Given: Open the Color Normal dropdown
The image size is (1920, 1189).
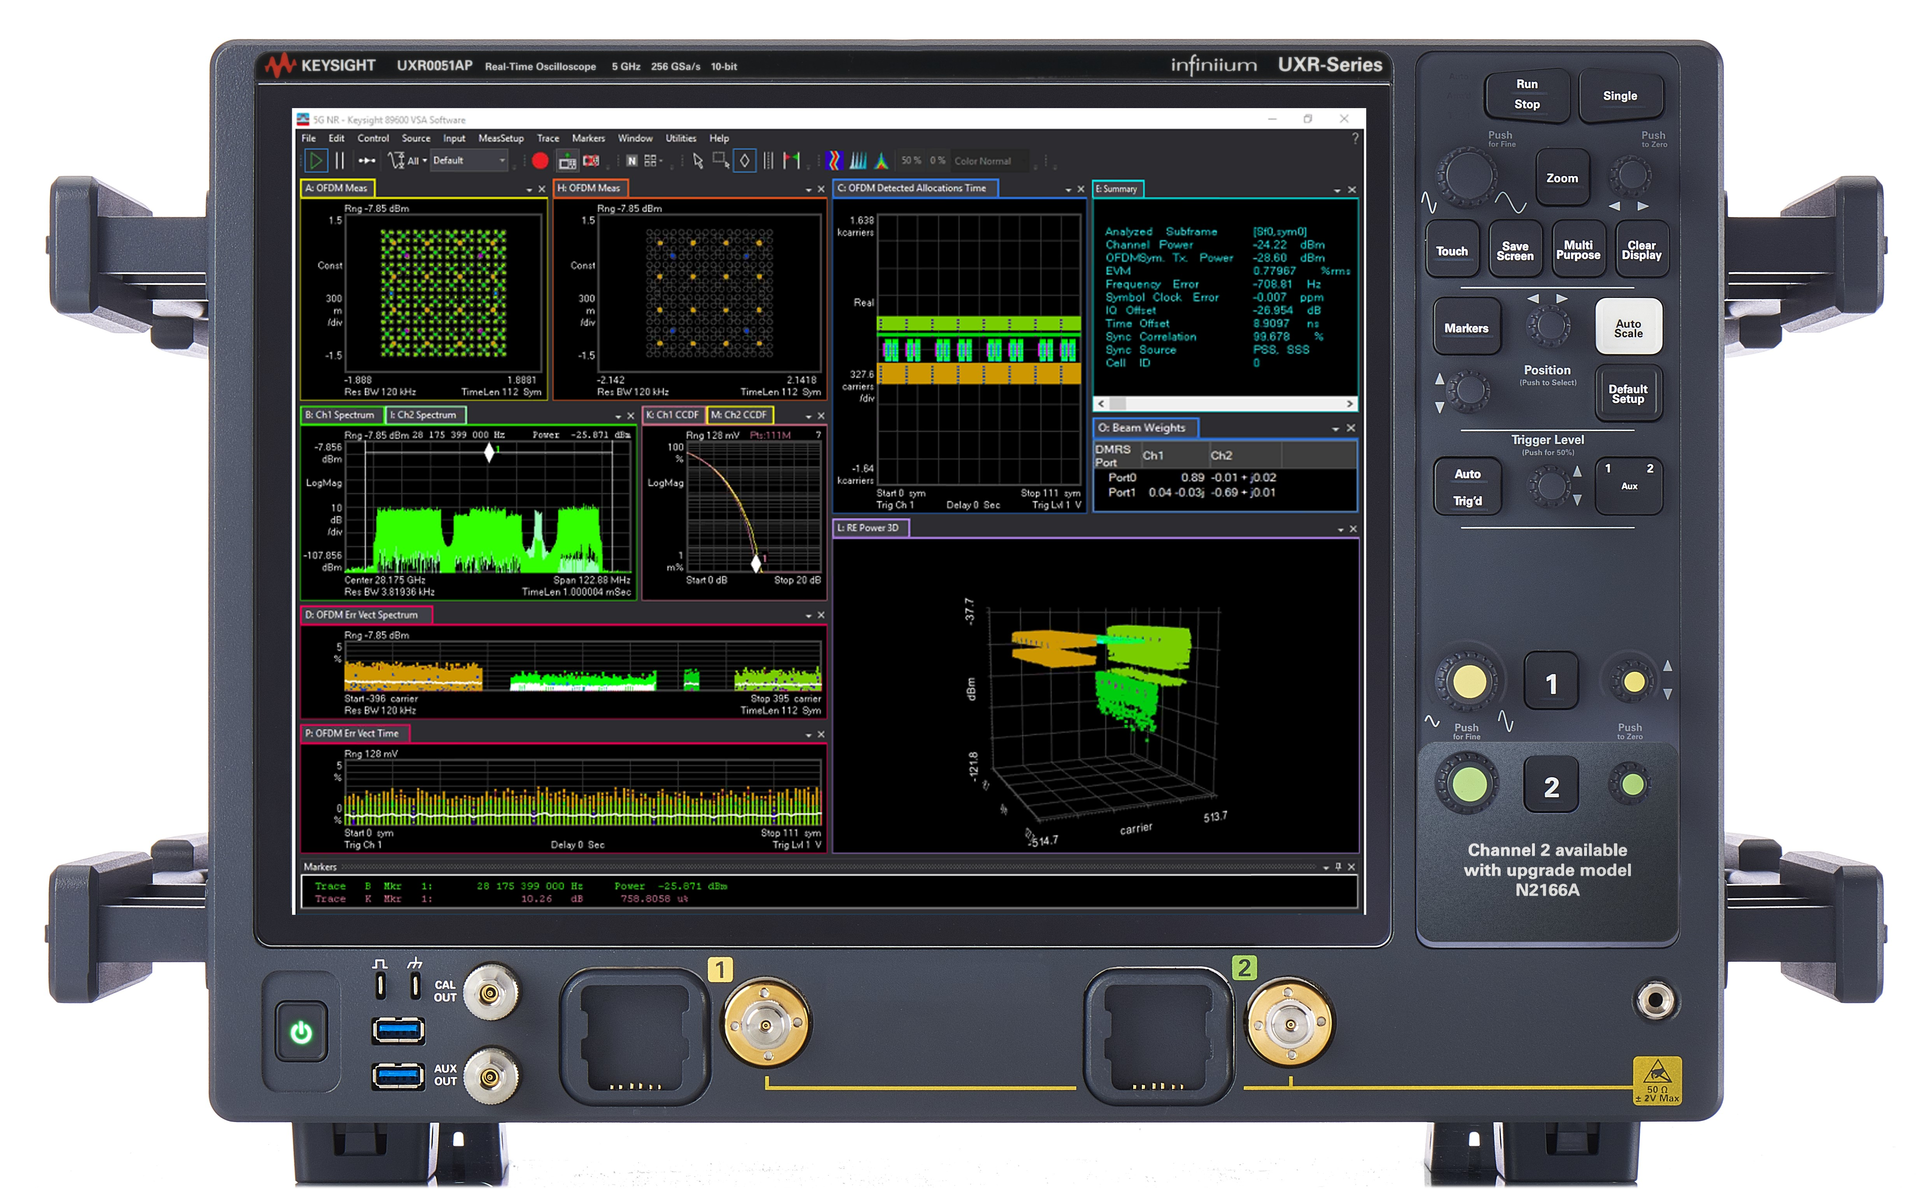Looking at the screenshot, I should 988,160.
